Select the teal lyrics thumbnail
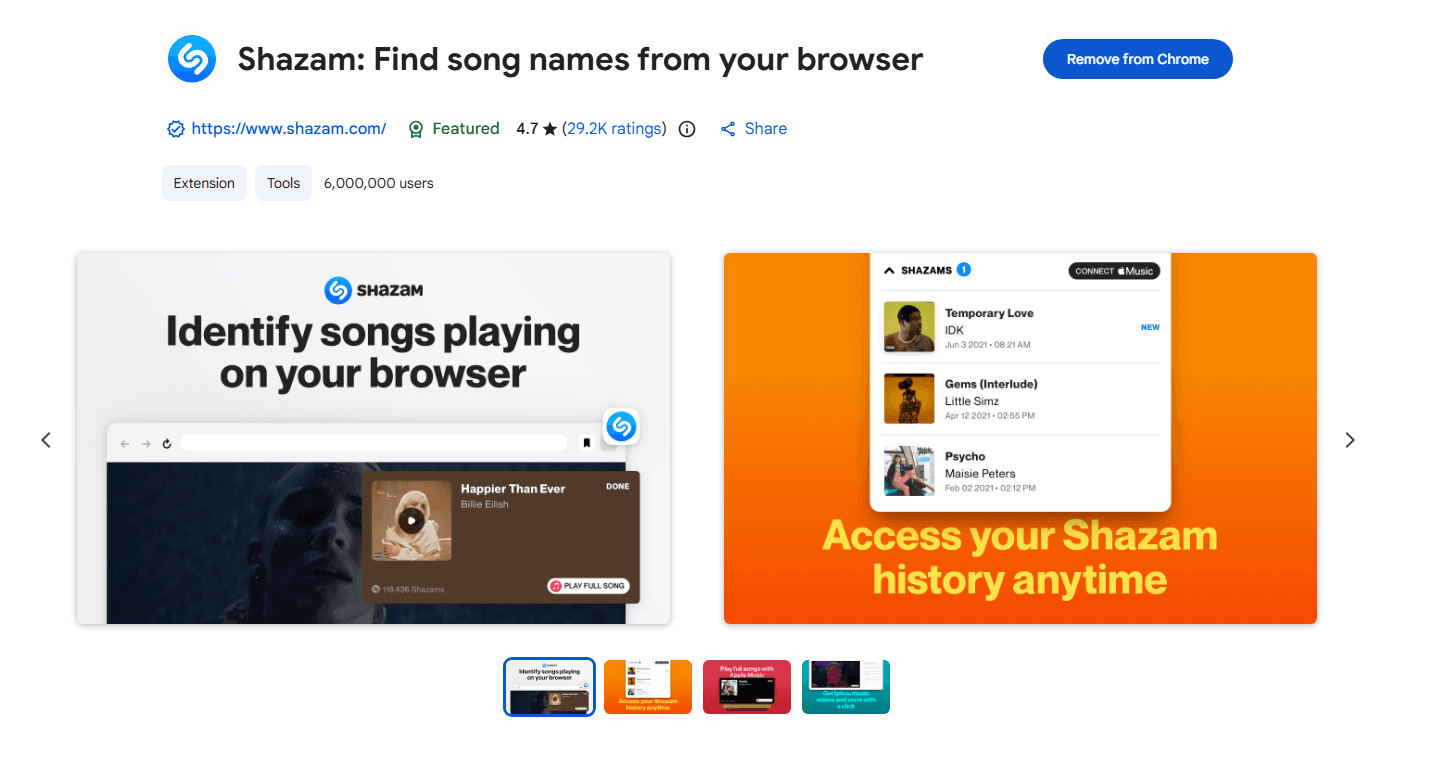 [x=846, y=687]
